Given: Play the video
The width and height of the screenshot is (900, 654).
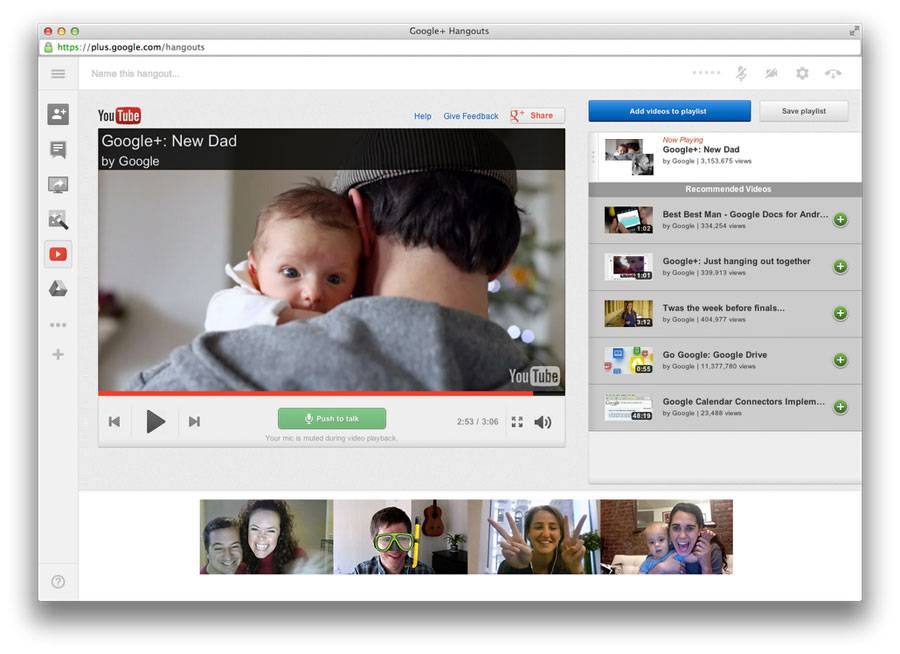Looking at the screenshot, I should [156, 421].
